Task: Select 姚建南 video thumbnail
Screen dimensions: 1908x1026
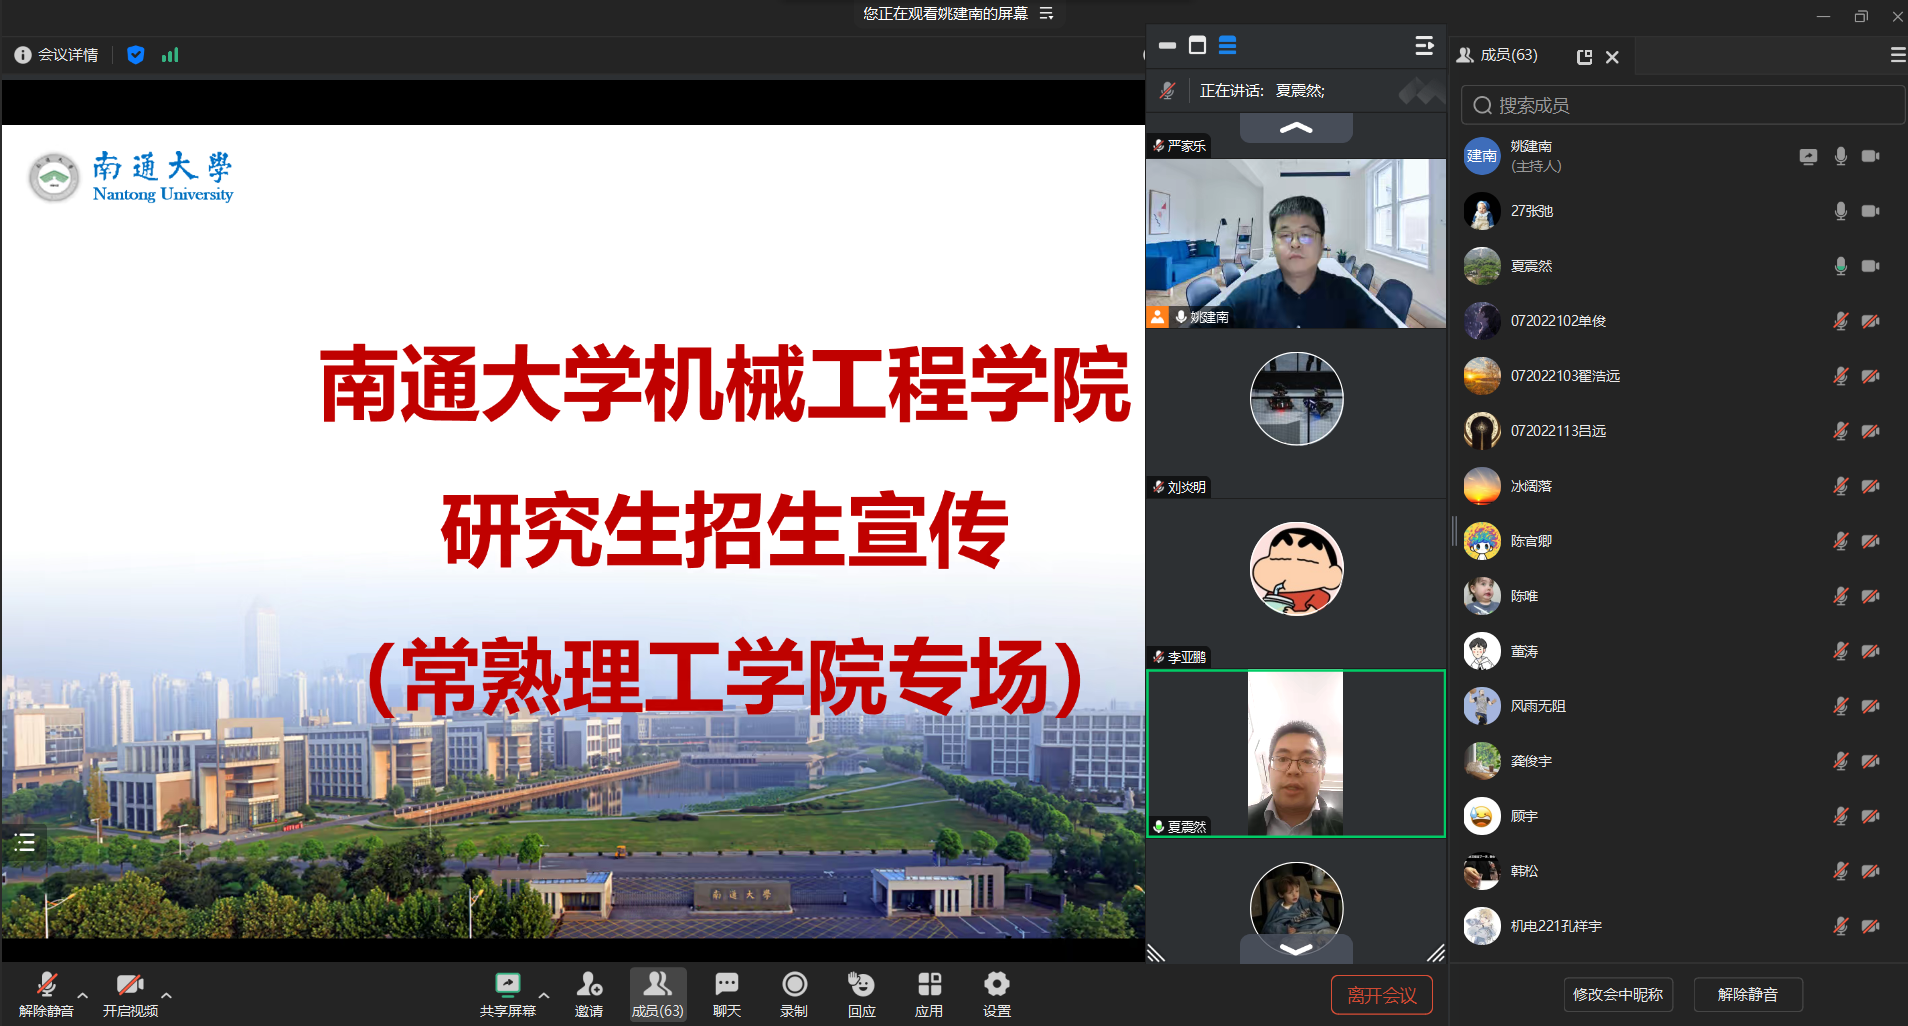Action: [x=1295, y=243]
